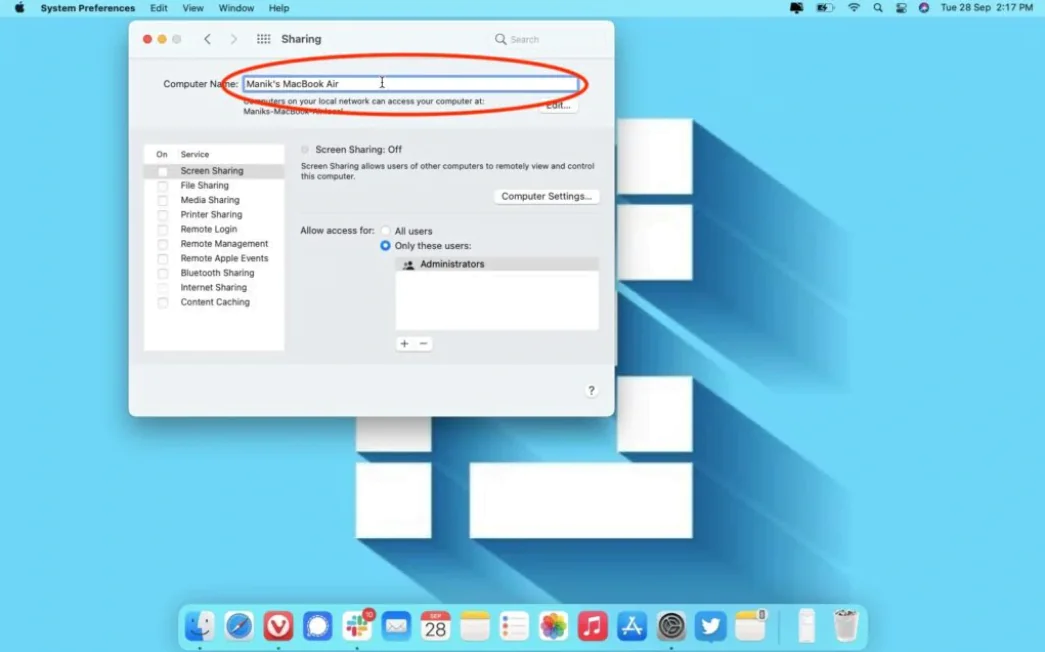Click the Computer Settings... button
1045x652 pixels.
[546, 196]
